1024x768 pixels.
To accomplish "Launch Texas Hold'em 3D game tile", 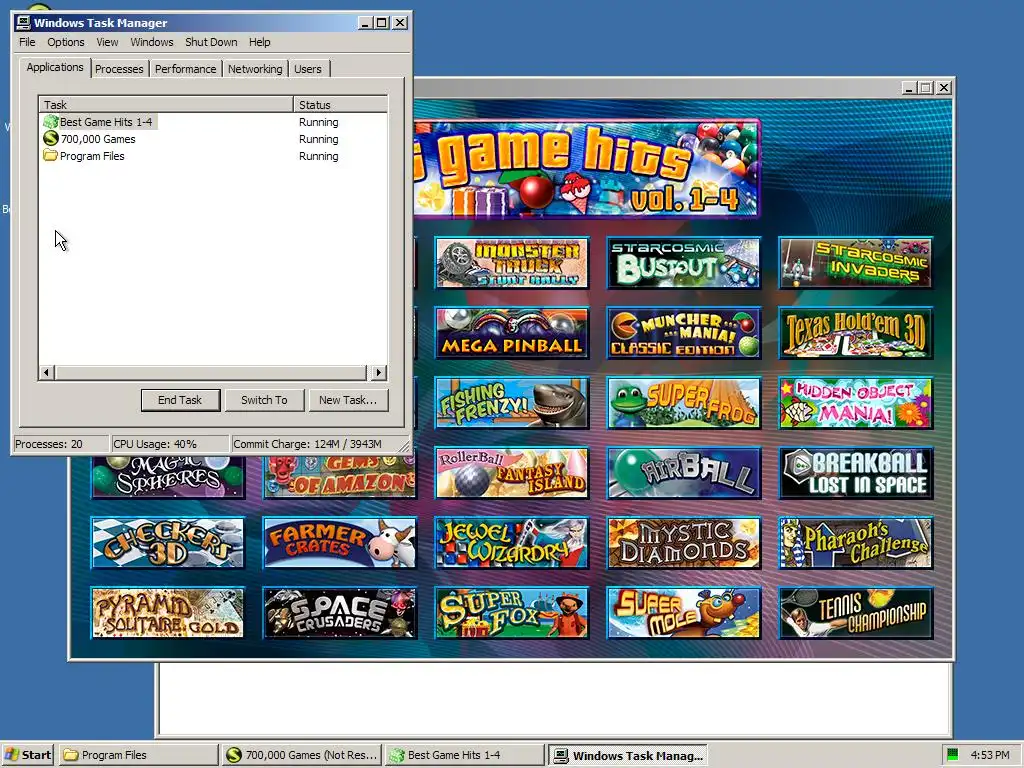I will point(856,333).
